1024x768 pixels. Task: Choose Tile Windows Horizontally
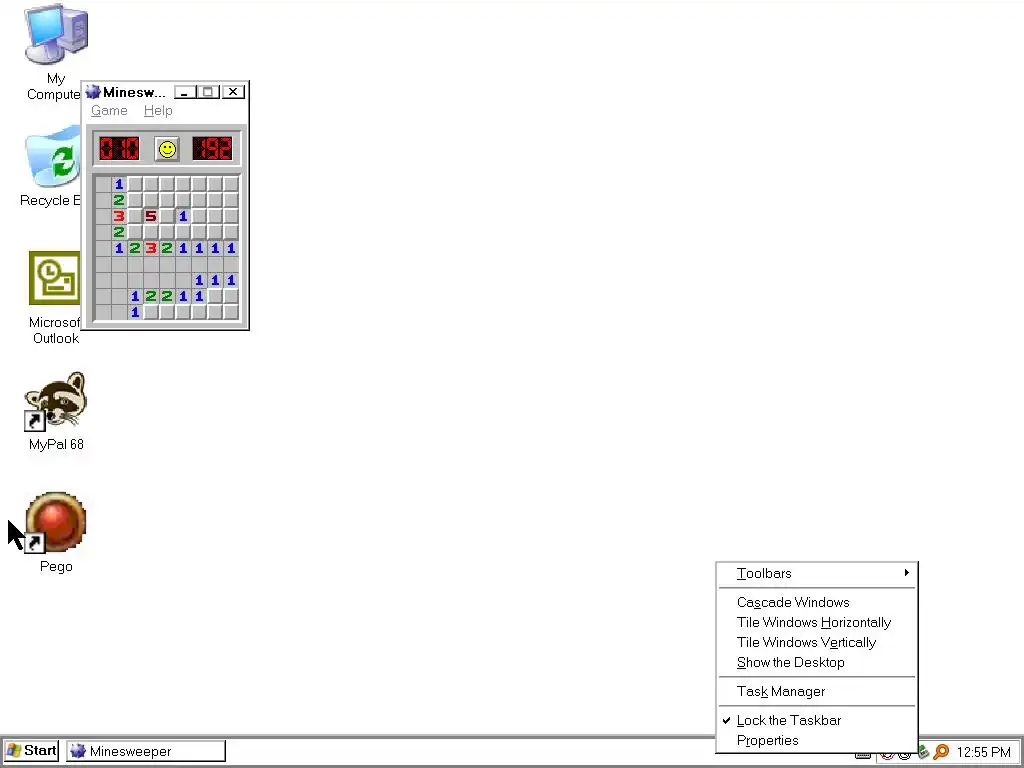tap(817, 622)
